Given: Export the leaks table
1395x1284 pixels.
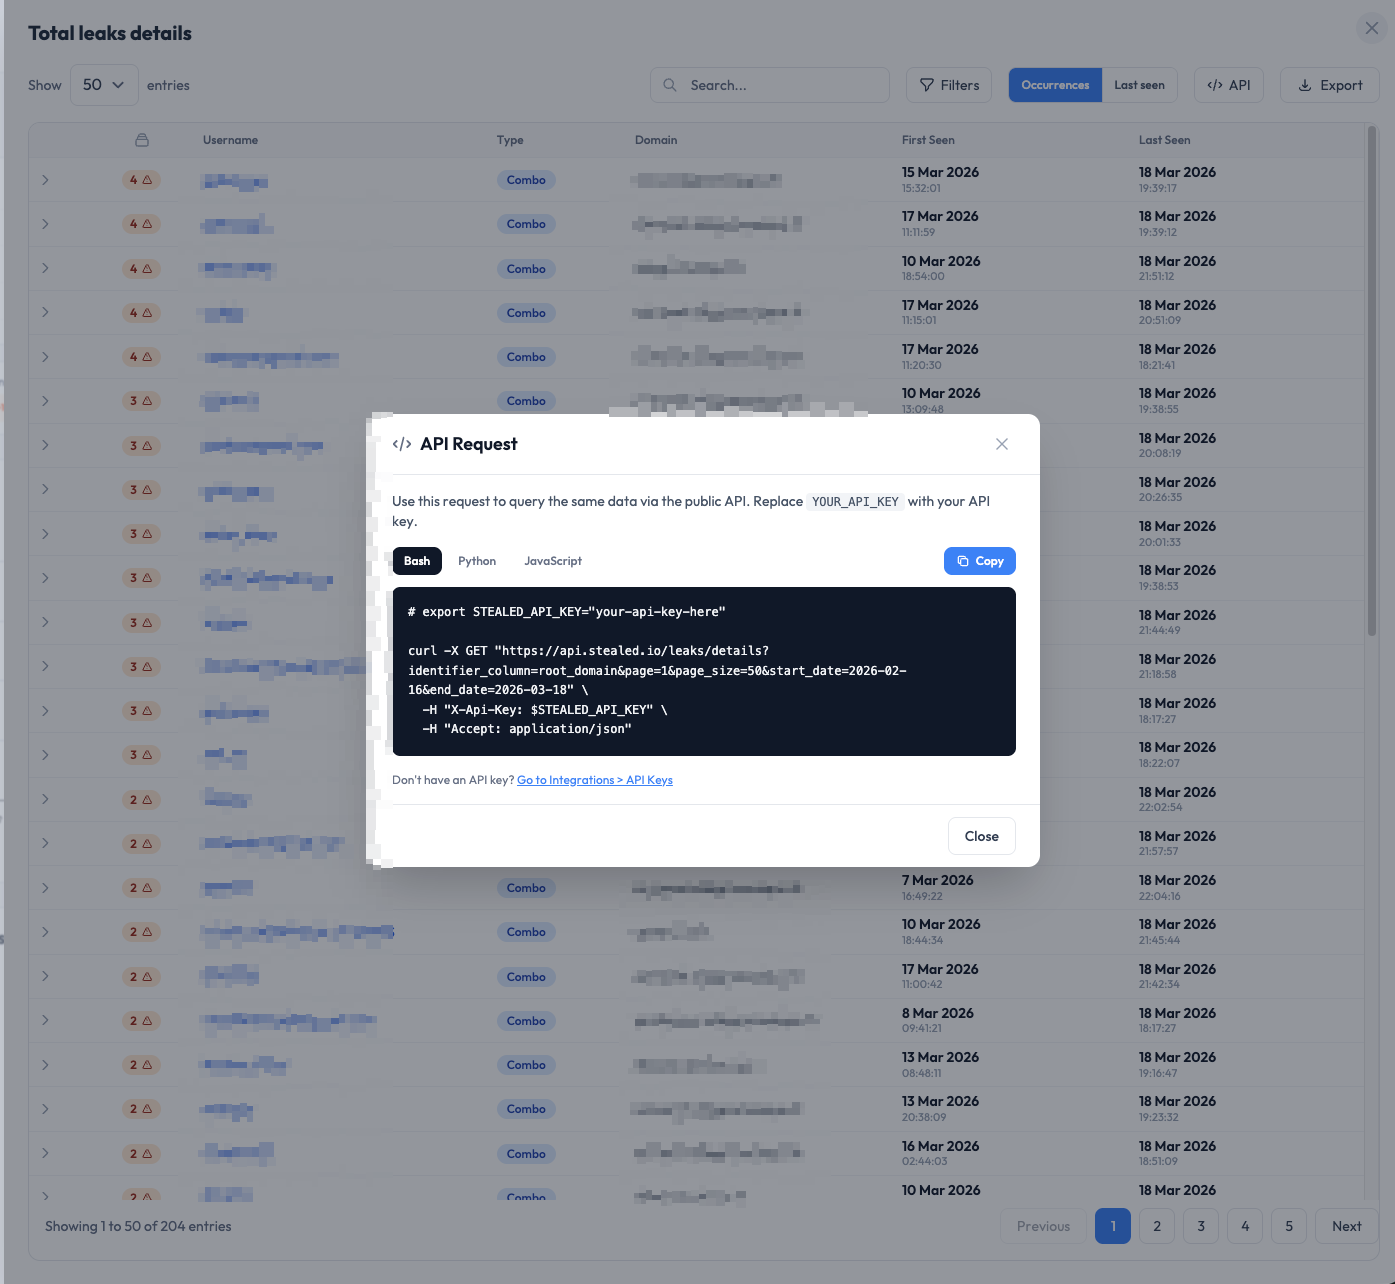Looking at the screenshot, I should (x=1330, y=85).
